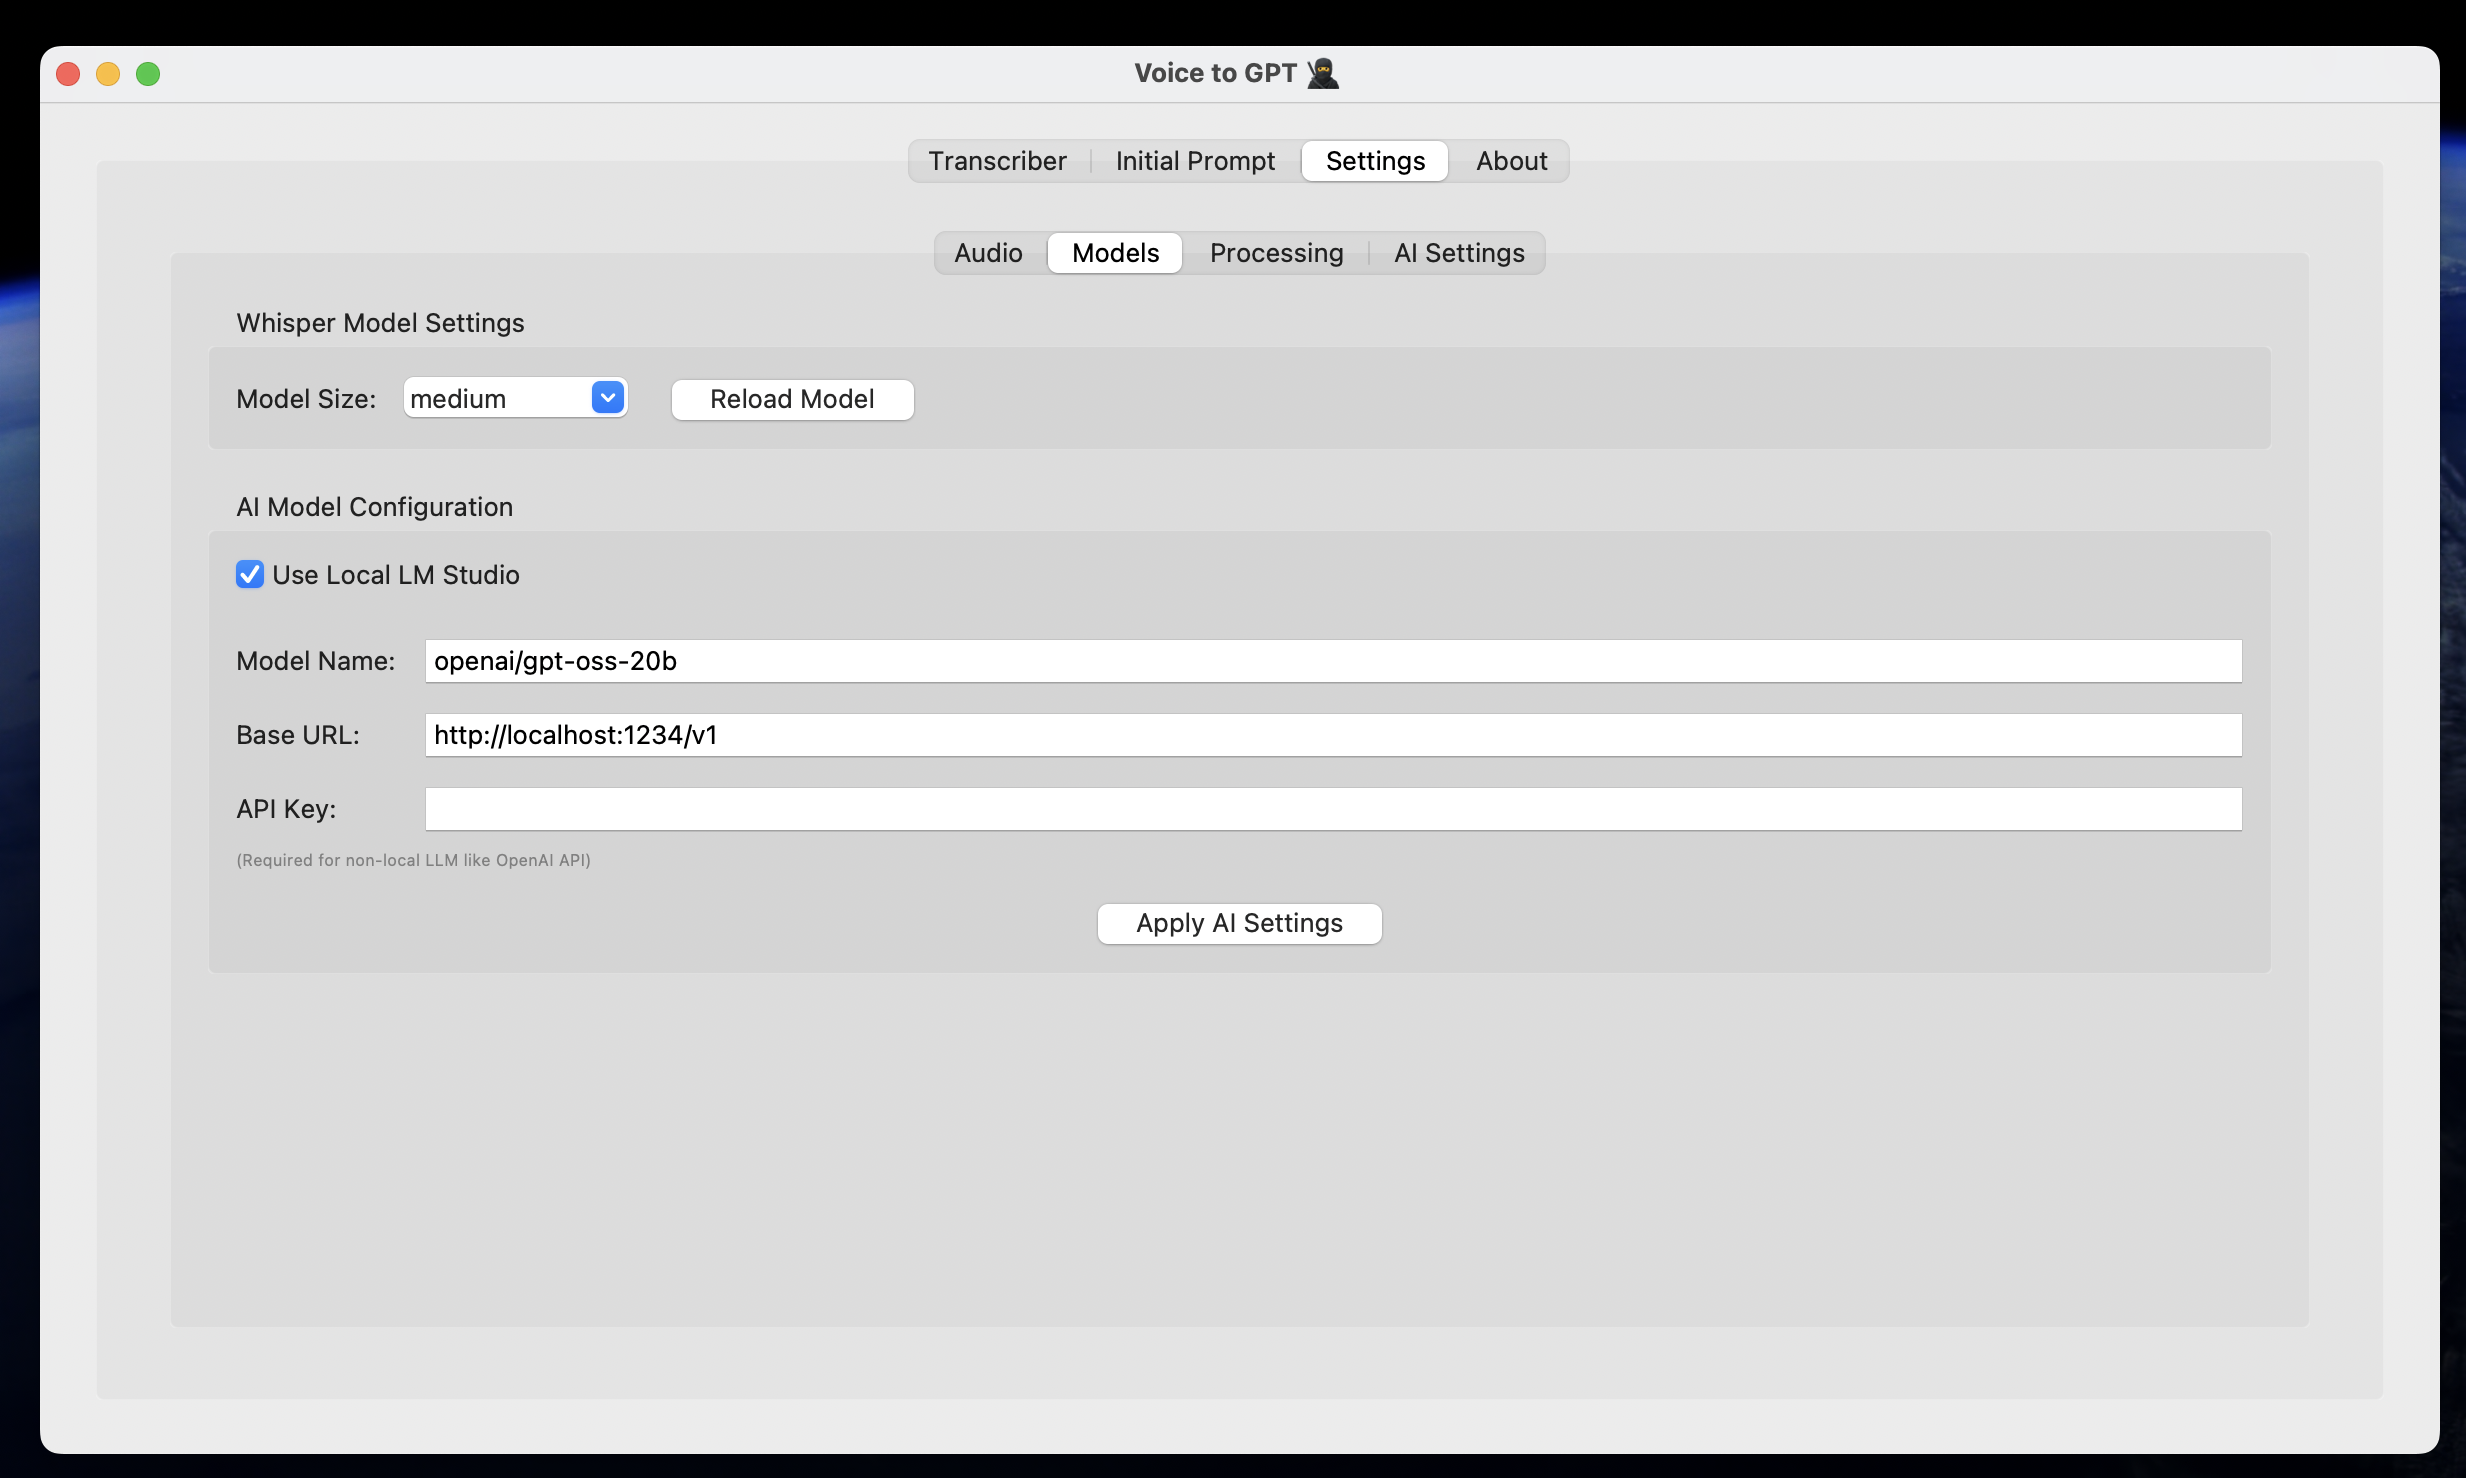Switch to the Audio settings tab
2466x1478 pixels.
point(988,253)
